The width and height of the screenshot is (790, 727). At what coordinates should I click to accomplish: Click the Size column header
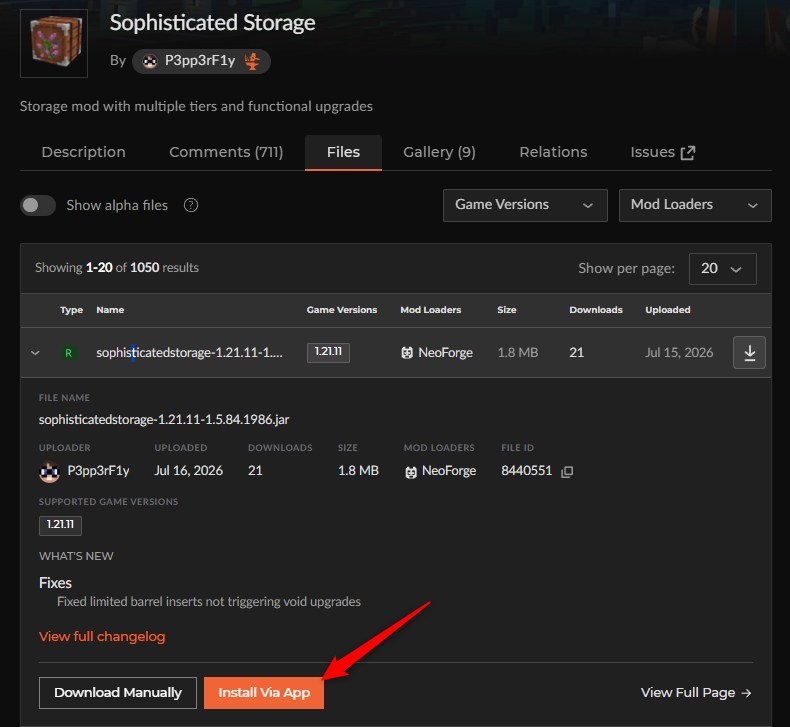pyautogui.click(x=506, y=310)
